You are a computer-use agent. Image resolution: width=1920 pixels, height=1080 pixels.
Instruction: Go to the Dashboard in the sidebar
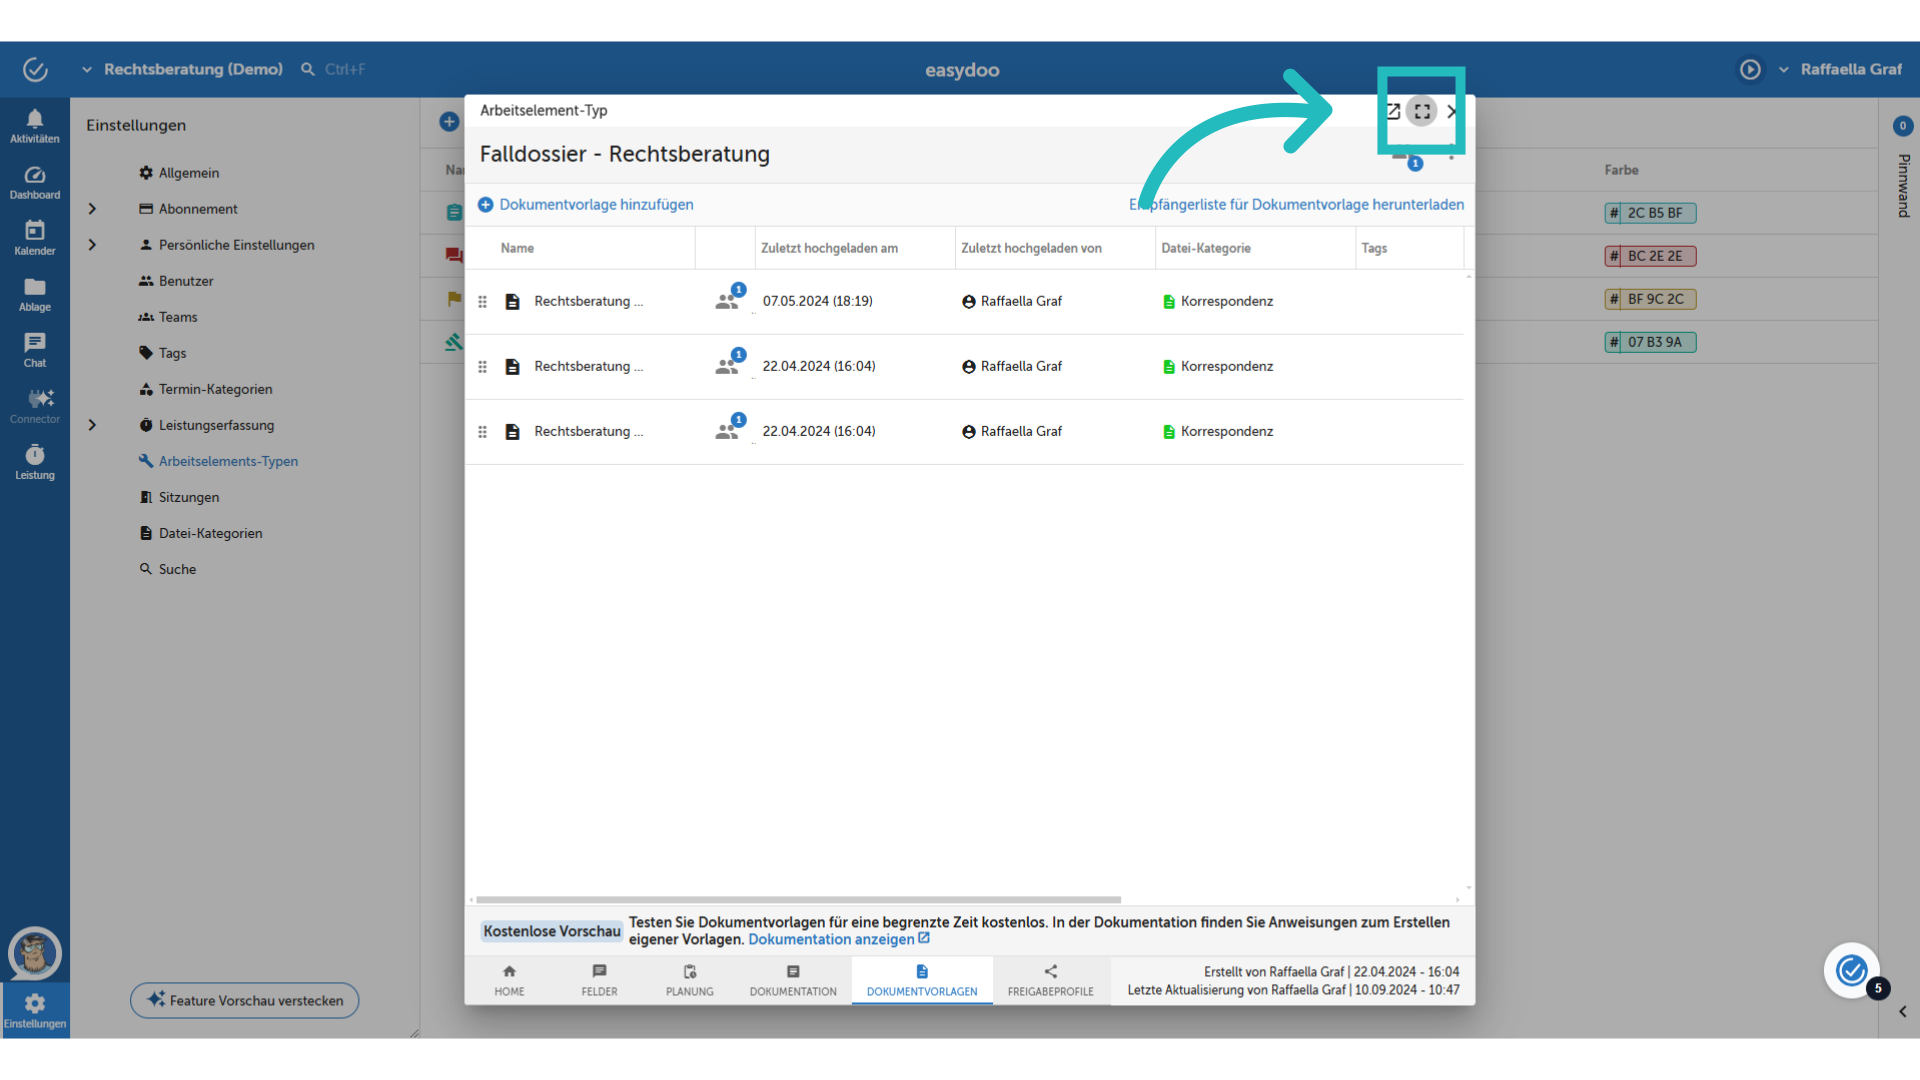click(35, 183)
